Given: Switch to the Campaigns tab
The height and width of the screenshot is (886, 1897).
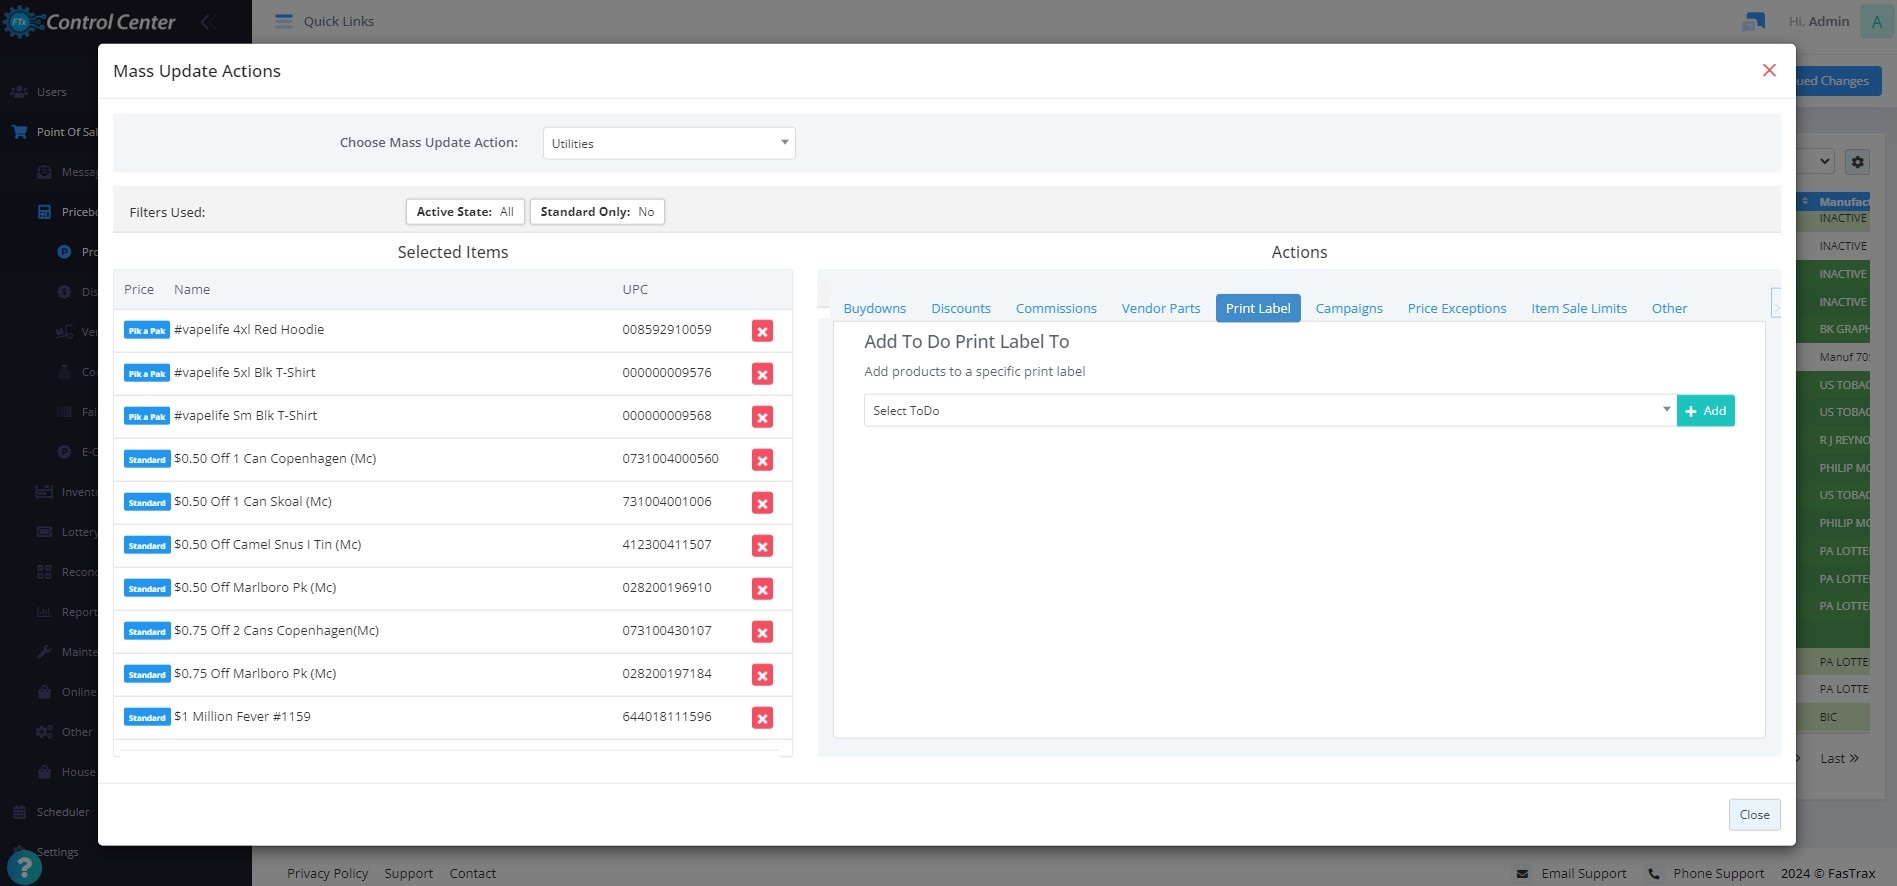Looking at the screenshot, I should [1349, 308].
